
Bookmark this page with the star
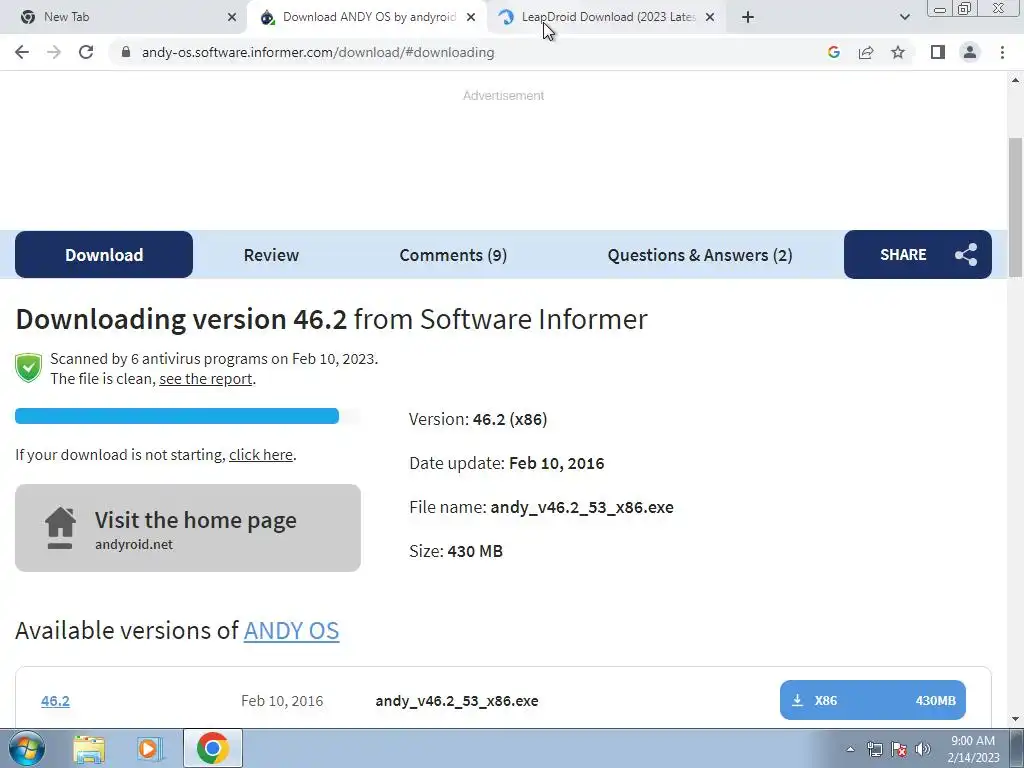[898, 52]
